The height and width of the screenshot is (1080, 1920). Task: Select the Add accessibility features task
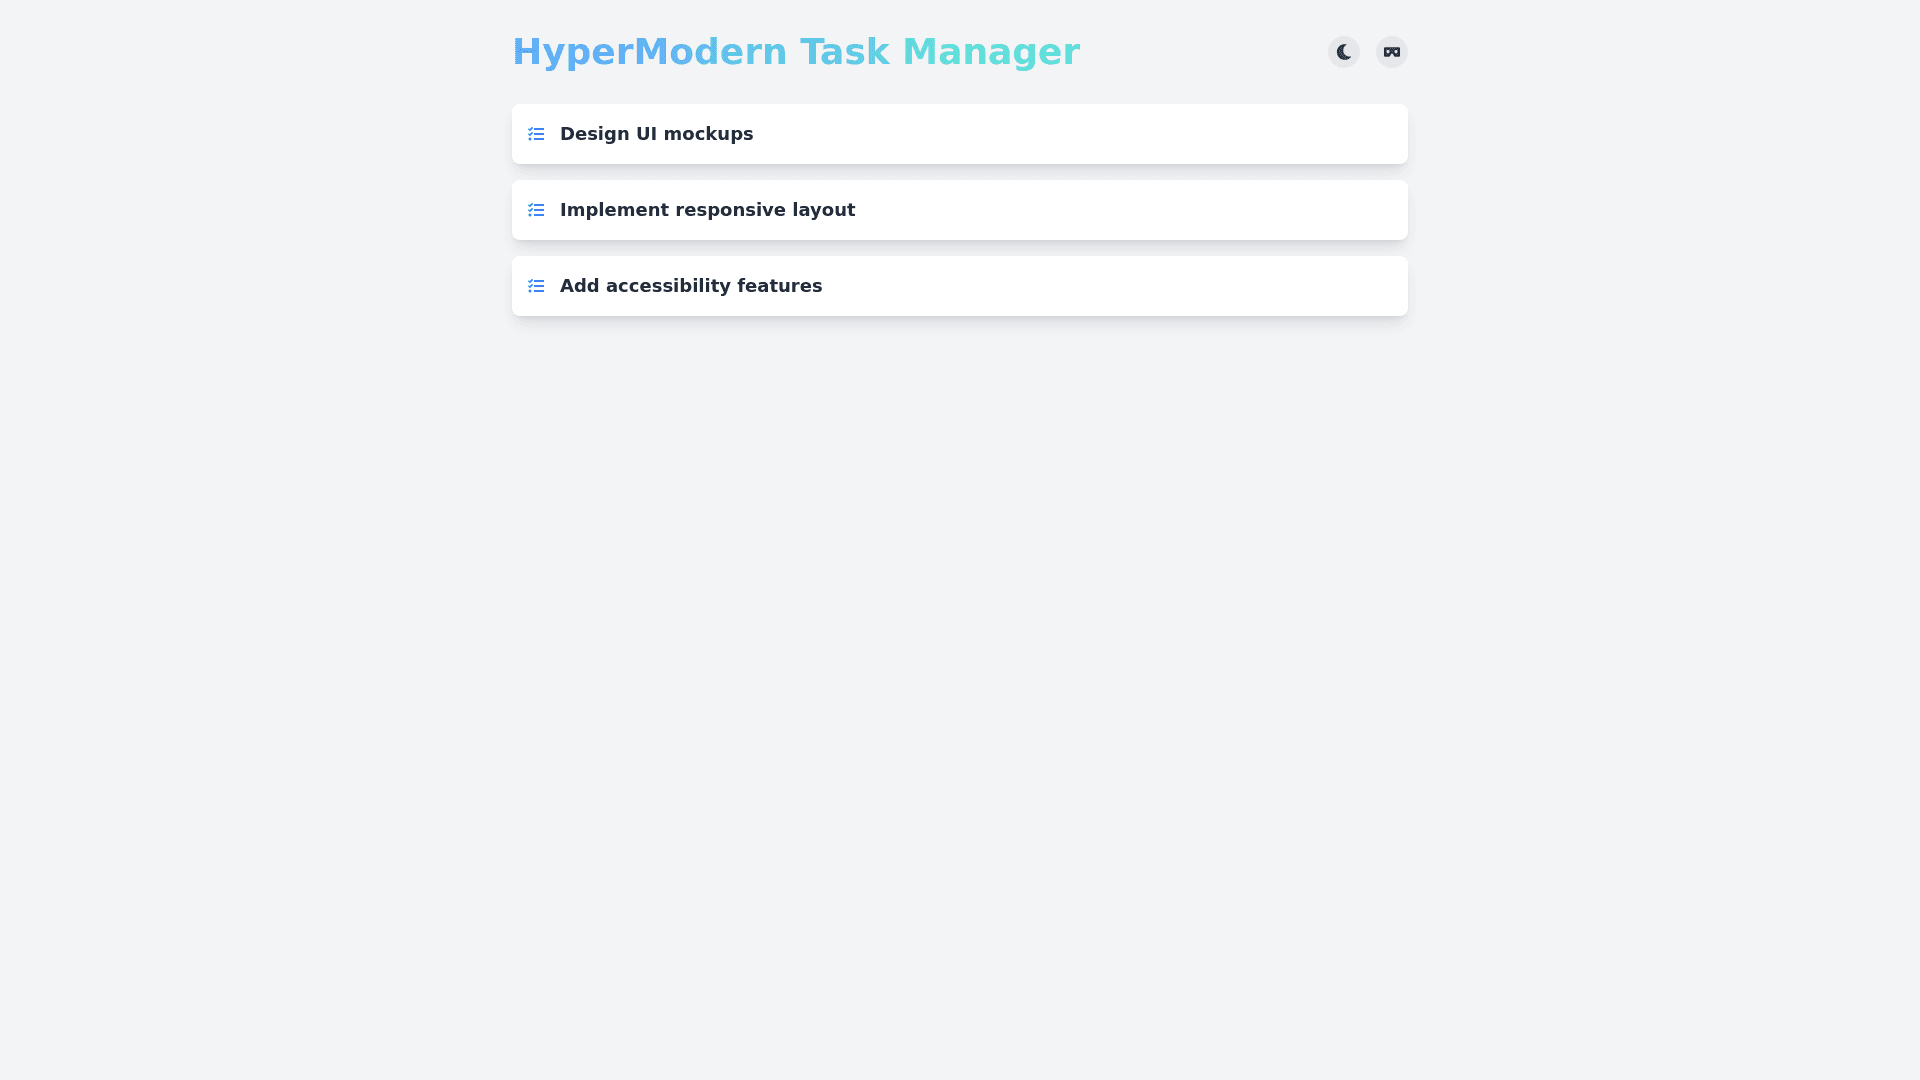pyautogui.click(x=690, y=286)
